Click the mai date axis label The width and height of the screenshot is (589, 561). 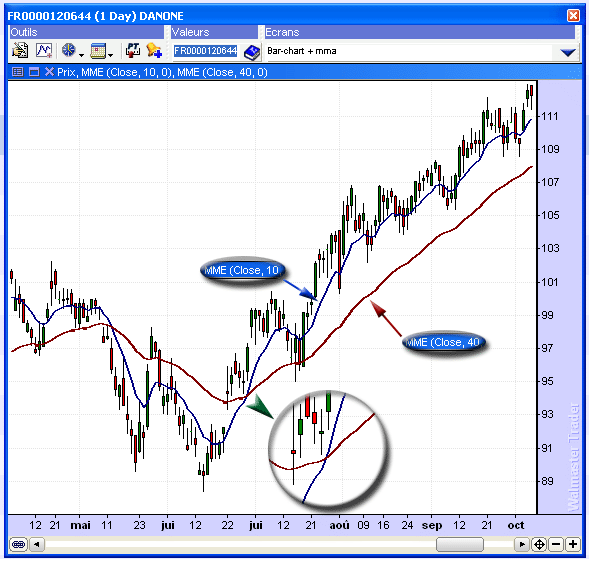tap(80, 525)
